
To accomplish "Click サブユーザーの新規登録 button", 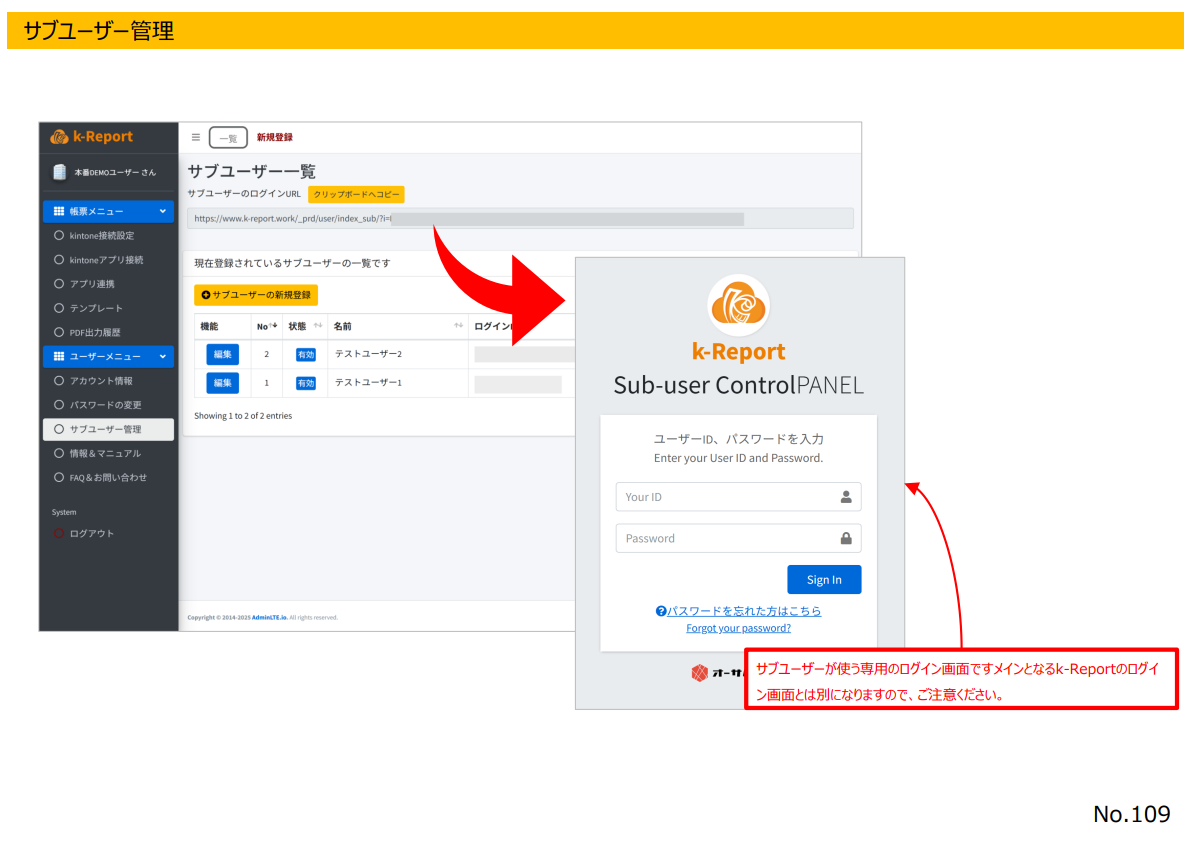I will (x=255, y=295).
